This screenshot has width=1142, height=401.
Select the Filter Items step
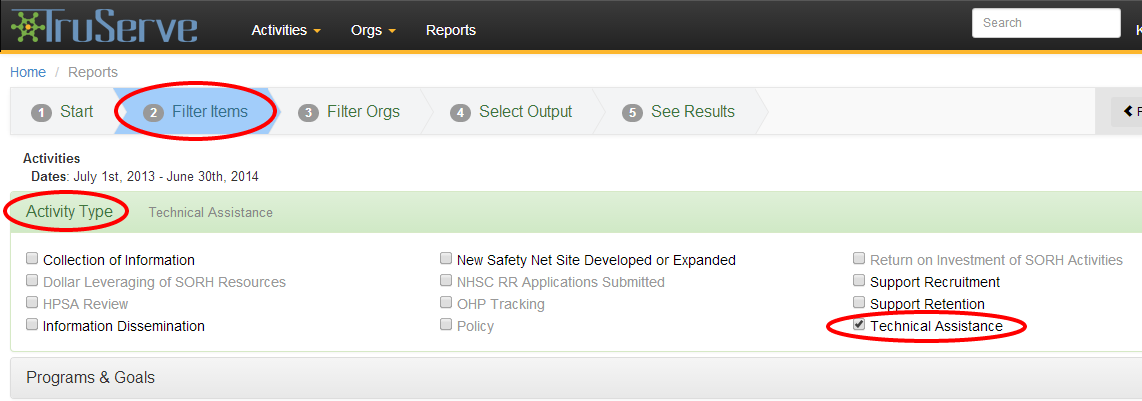[196, 112]
